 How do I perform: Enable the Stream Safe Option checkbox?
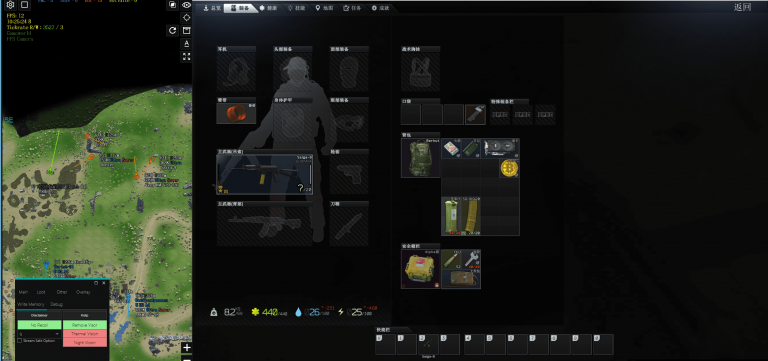pyautogui.click(x=20, y=340)
